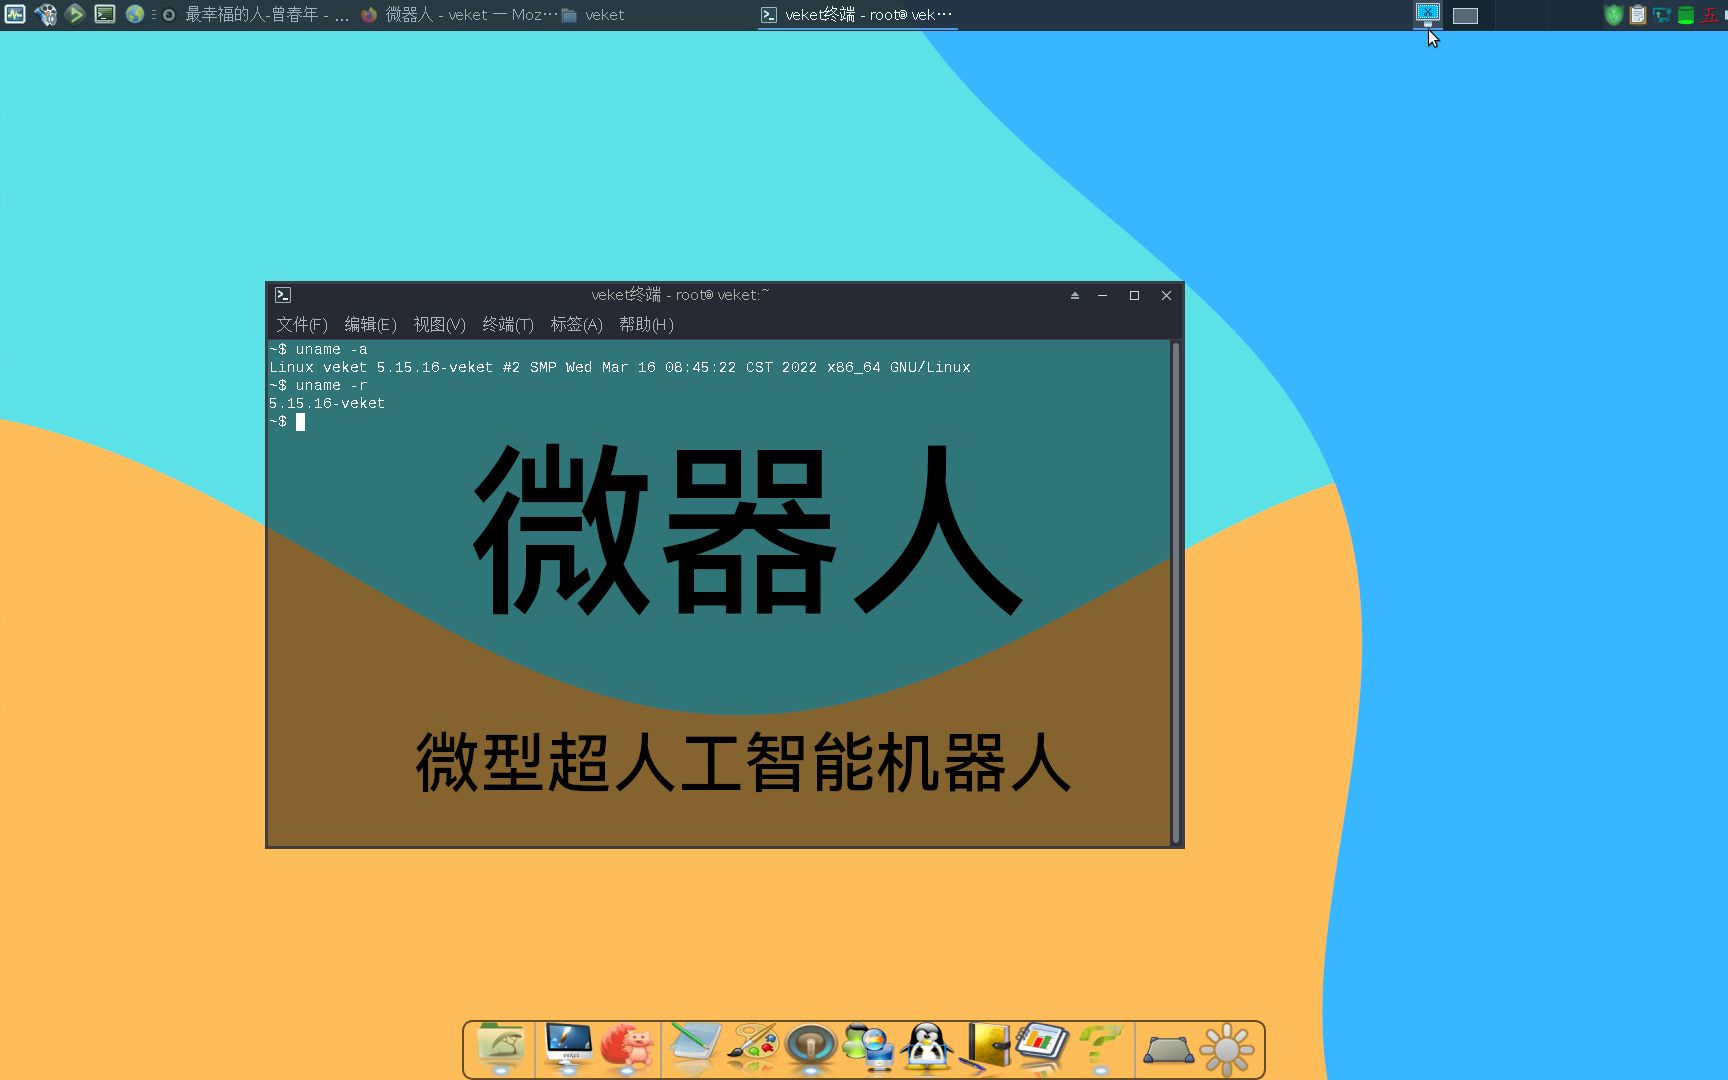The height and width of the screenshot is (1080, 1728).
Task: Open the 终端(T) menu in terminal
Action: (x=508, y=324)
